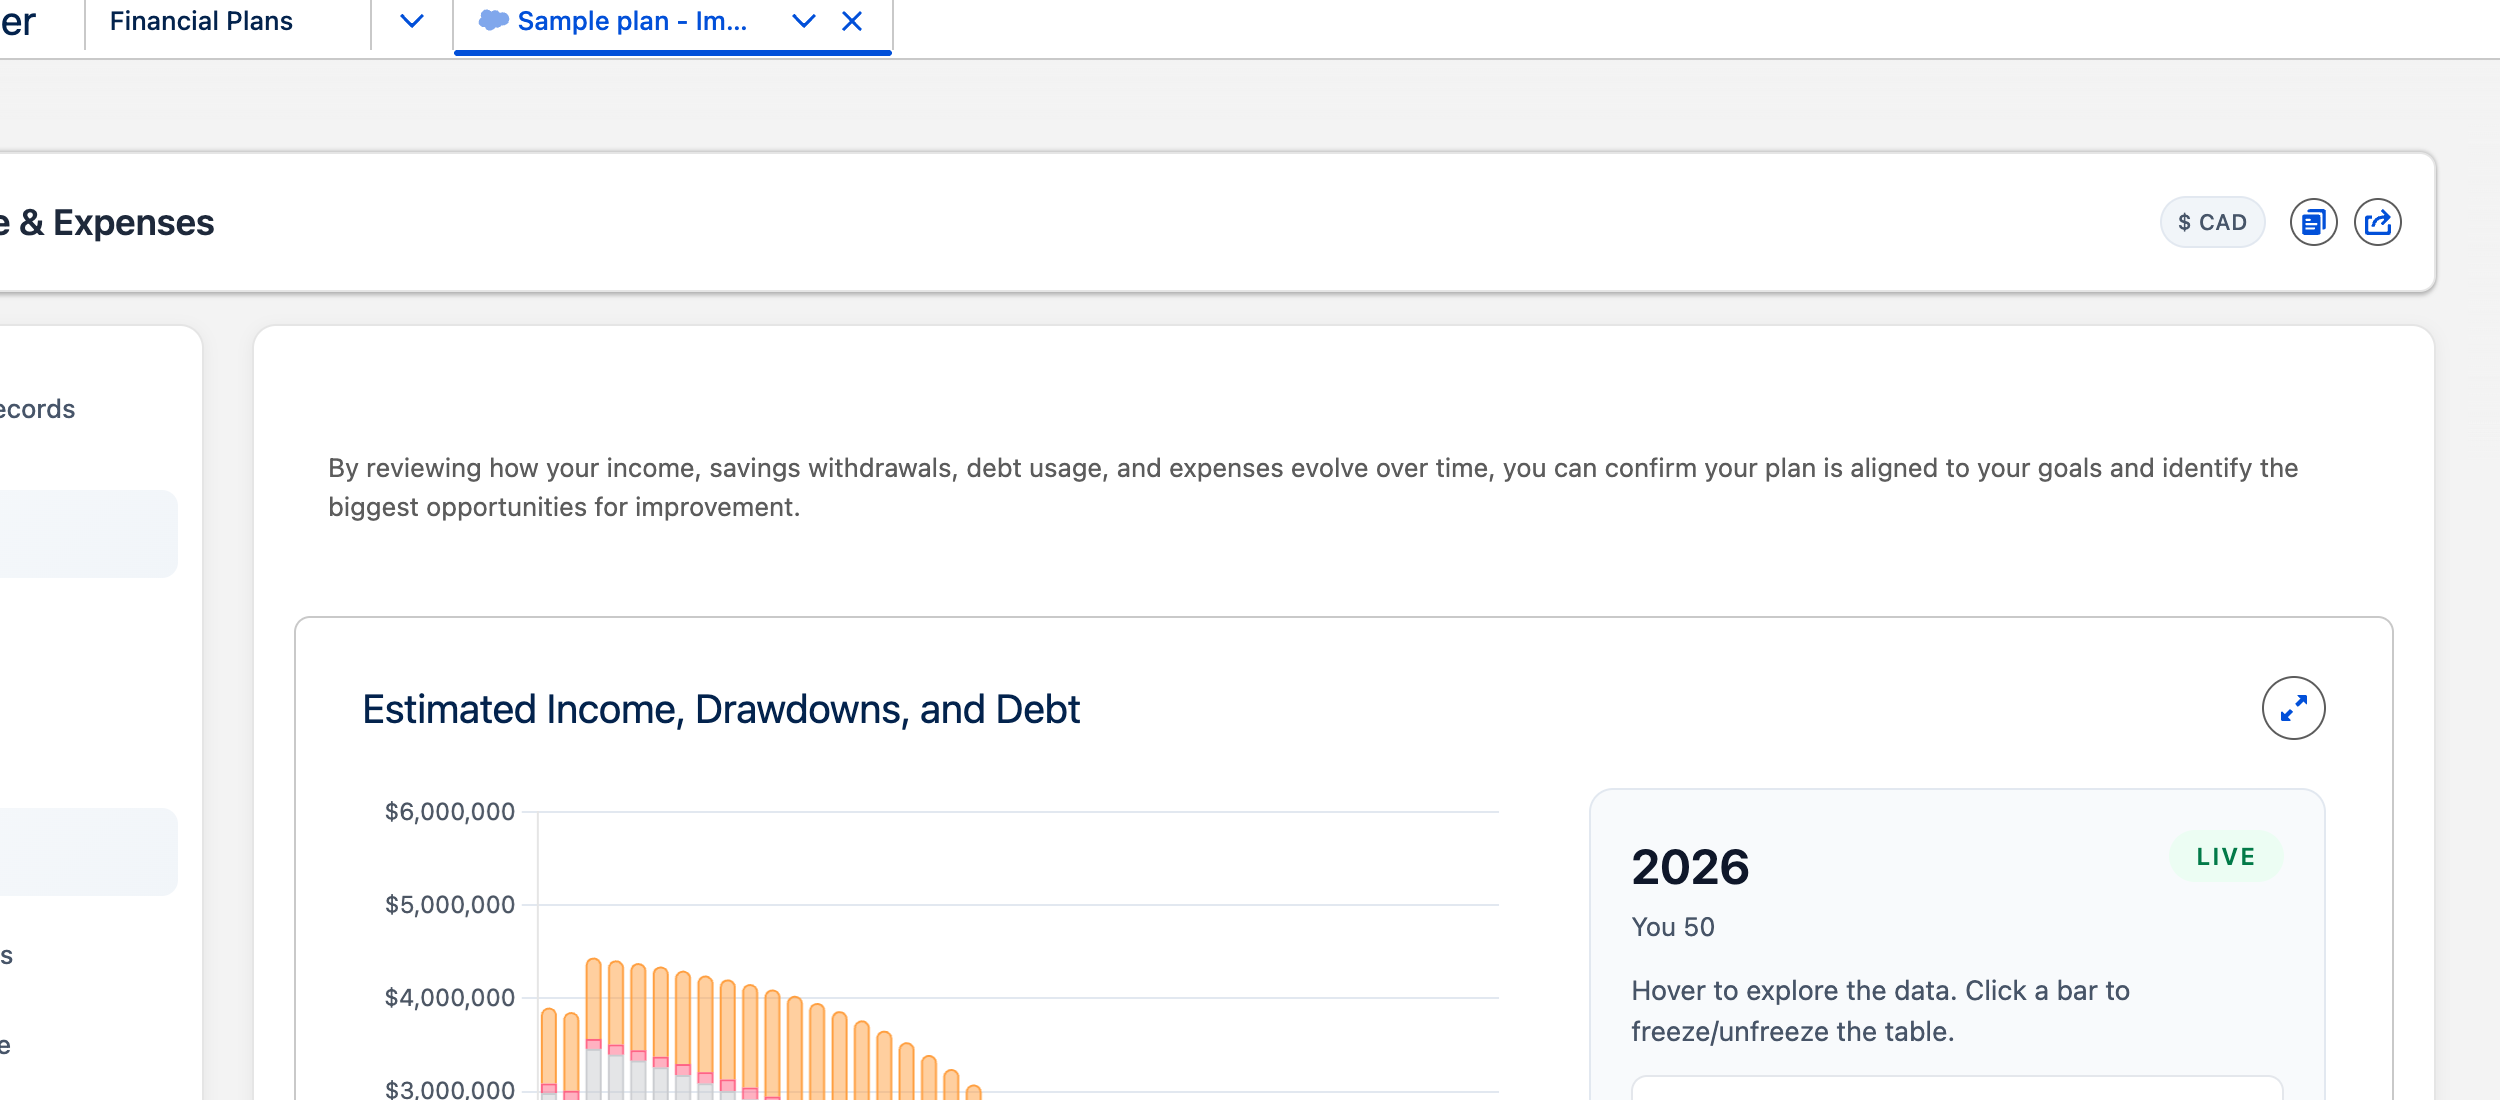Click the copy document icon button
This screenshot has height=1100, width=2500.
click(x=2314, y=222)
